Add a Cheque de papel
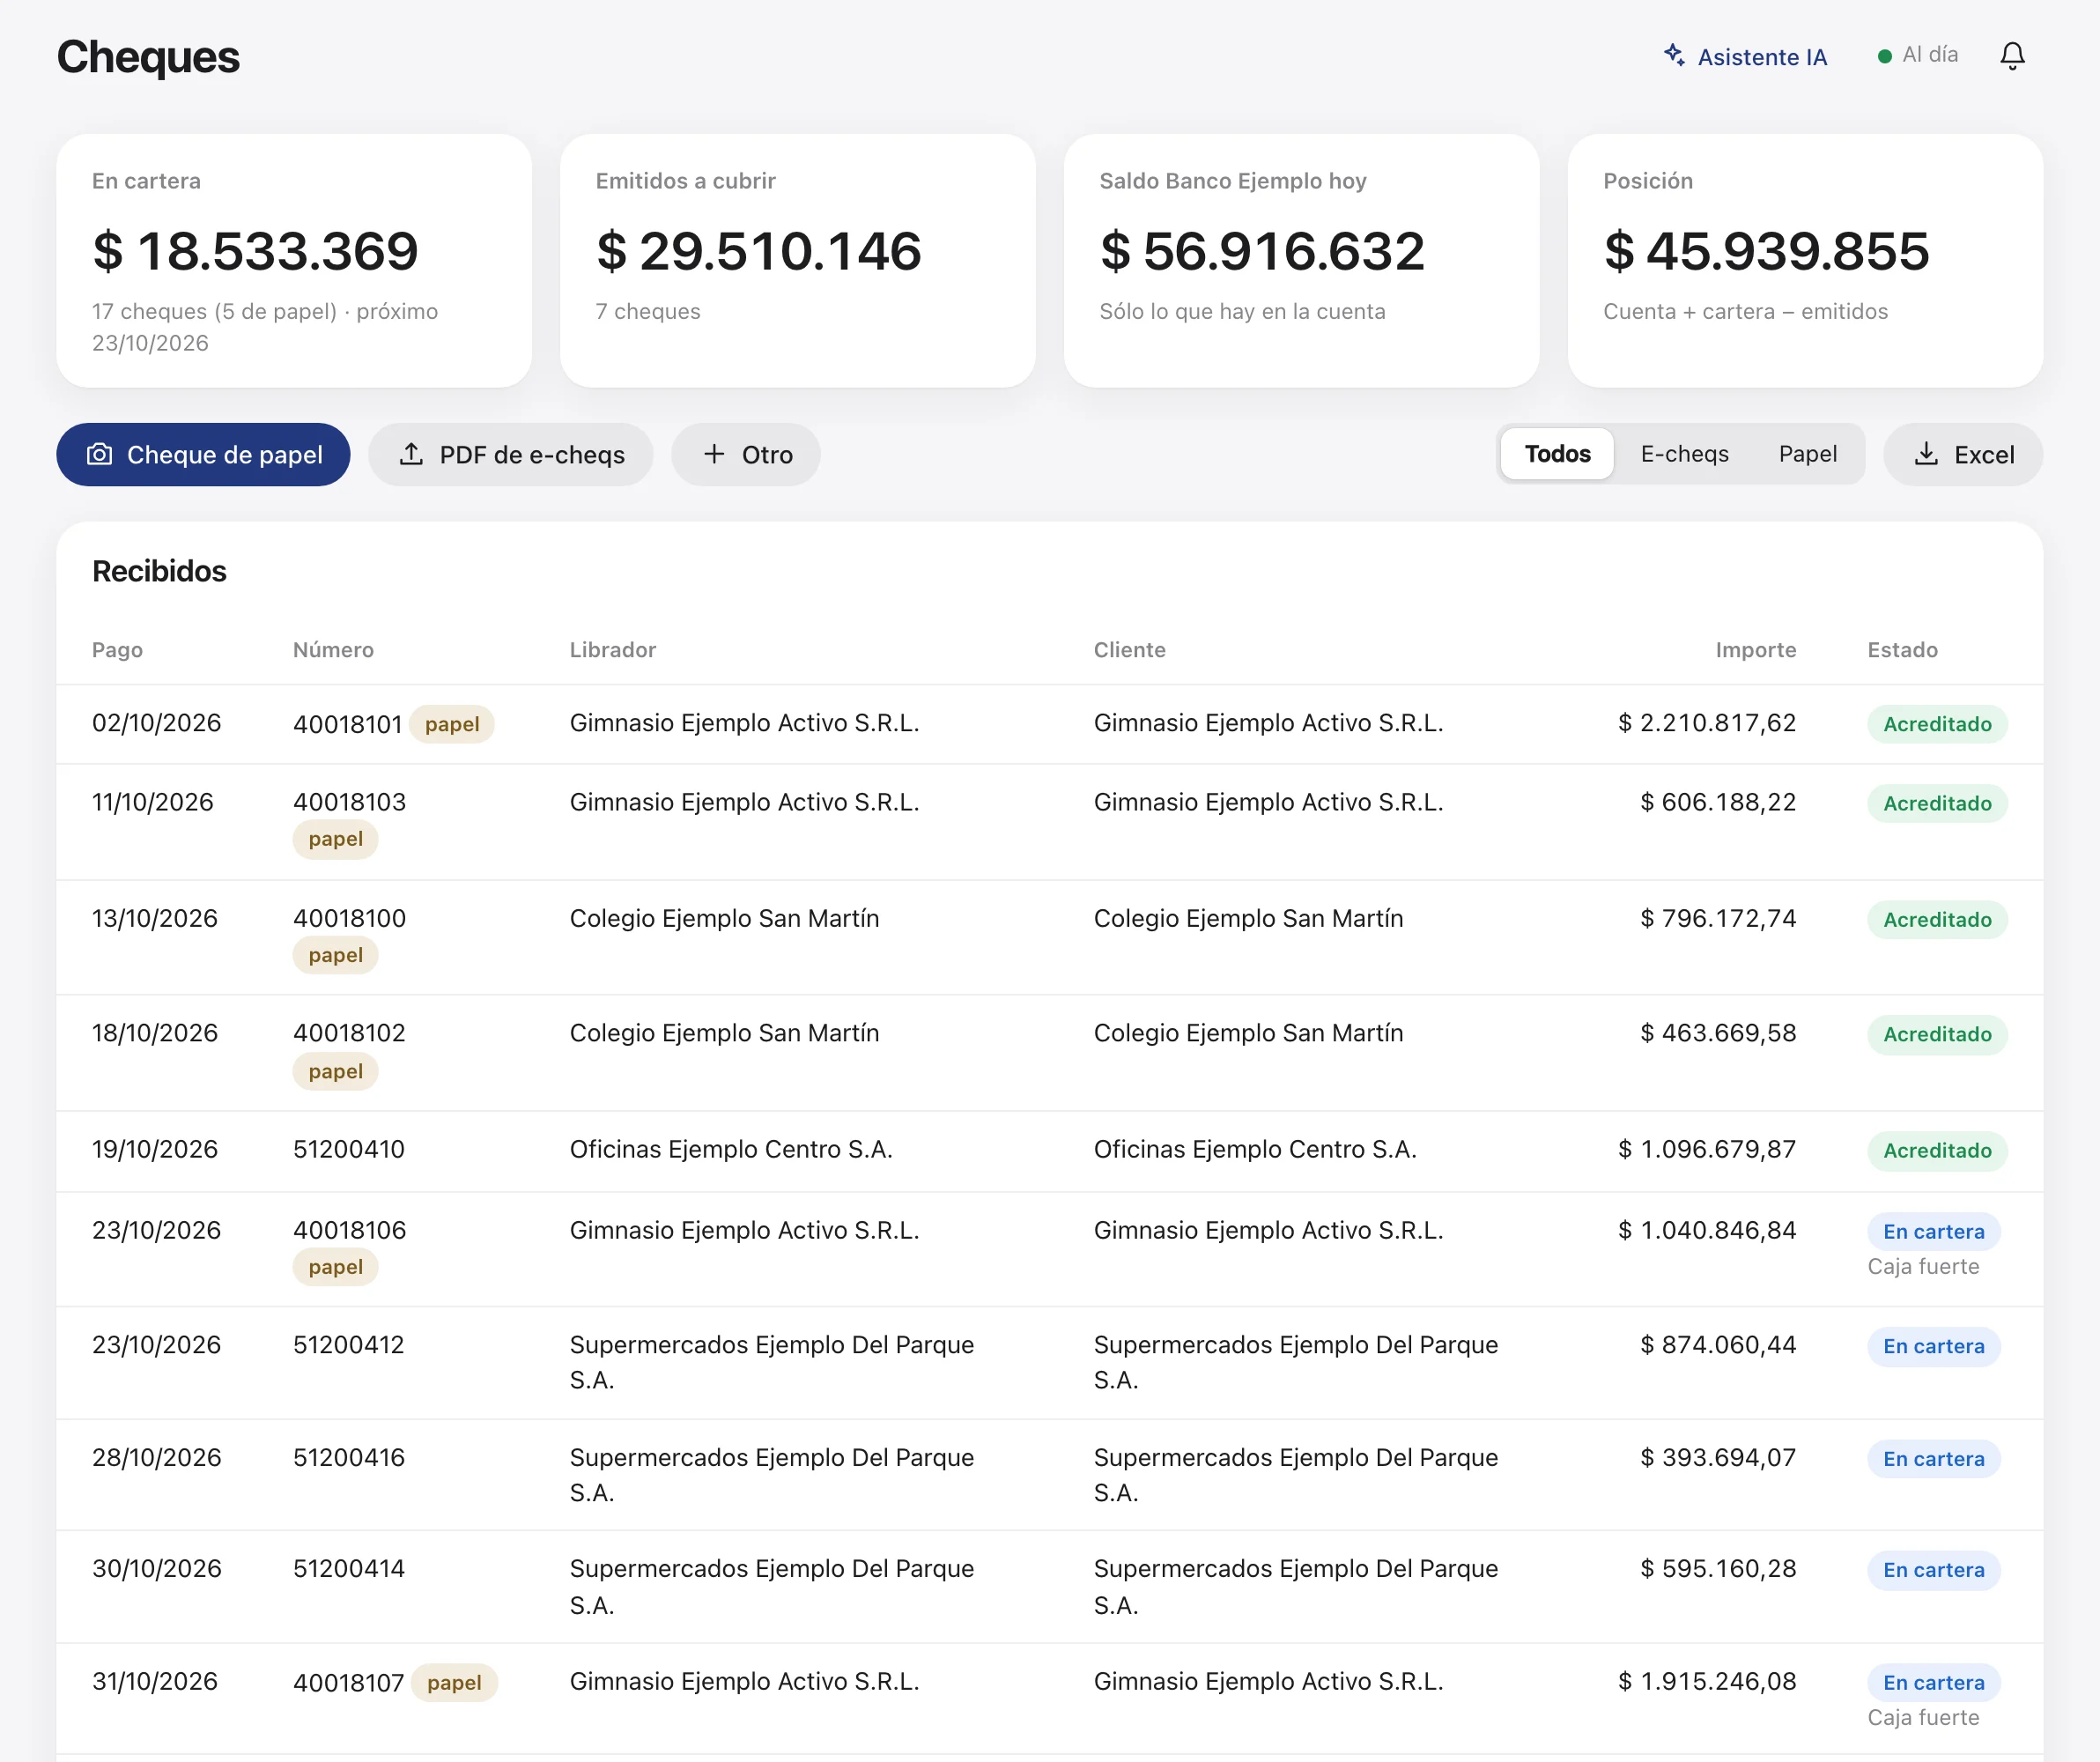The width and height of the screenshot is (2100, 1762). coord(203,454)
